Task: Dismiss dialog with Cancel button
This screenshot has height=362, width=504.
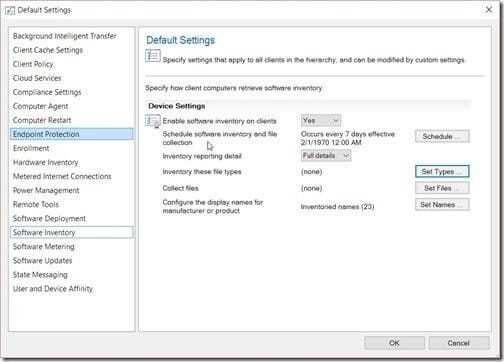Action: (459, 343)
